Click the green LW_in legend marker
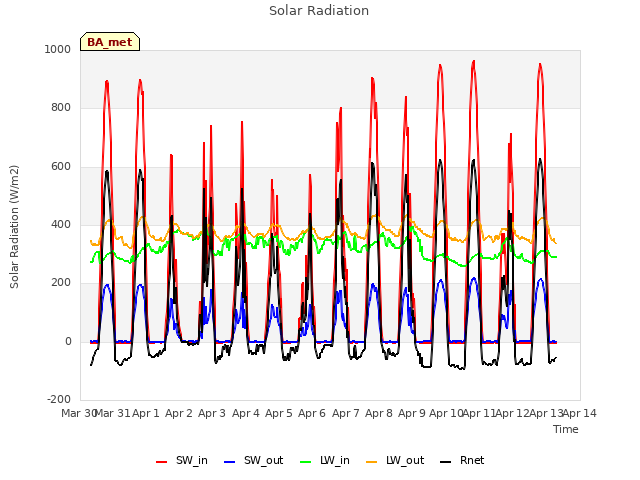 click(306, 462)
